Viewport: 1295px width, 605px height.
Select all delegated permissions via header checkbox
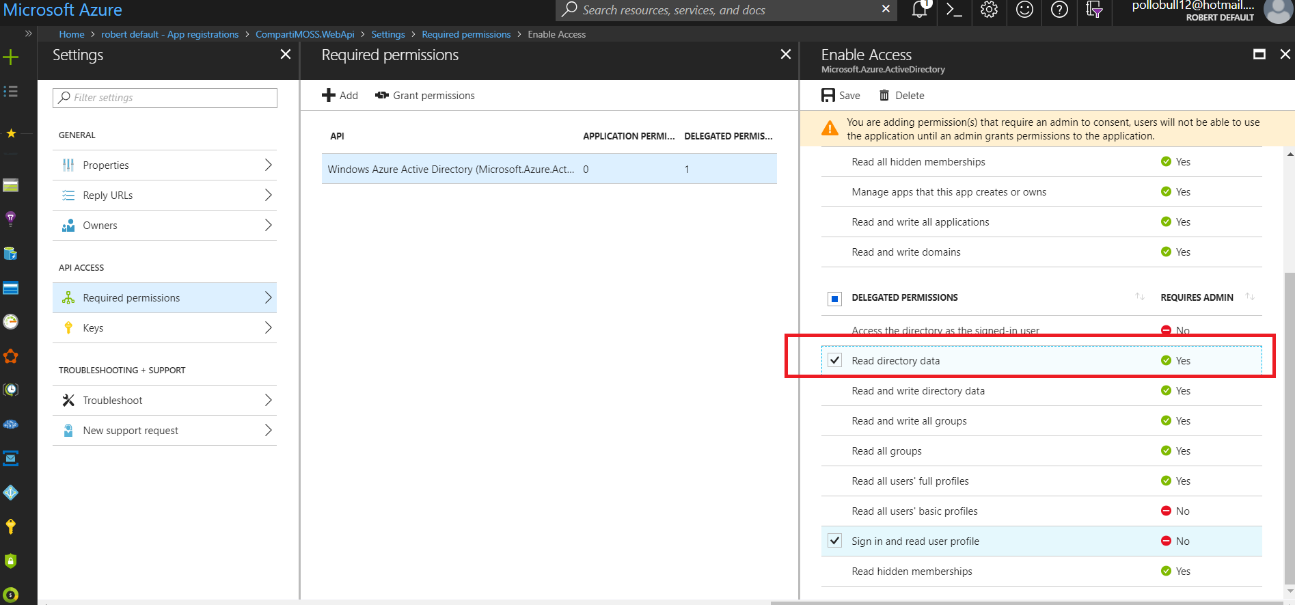834,298
